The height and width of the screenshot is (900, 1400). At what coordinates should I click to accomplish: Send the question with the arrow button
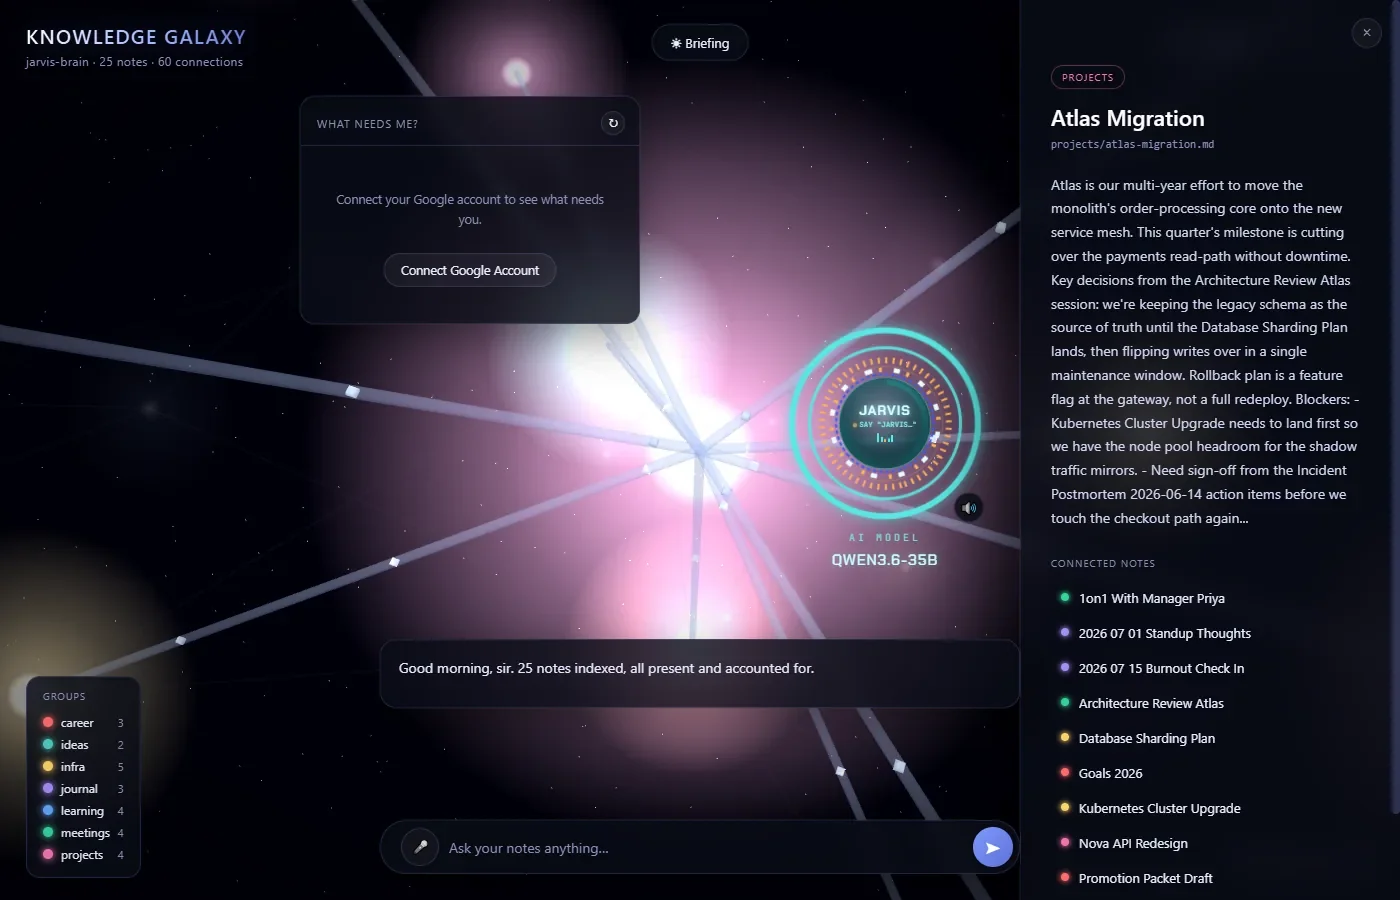pyautogui.click(x=992, y=847)
